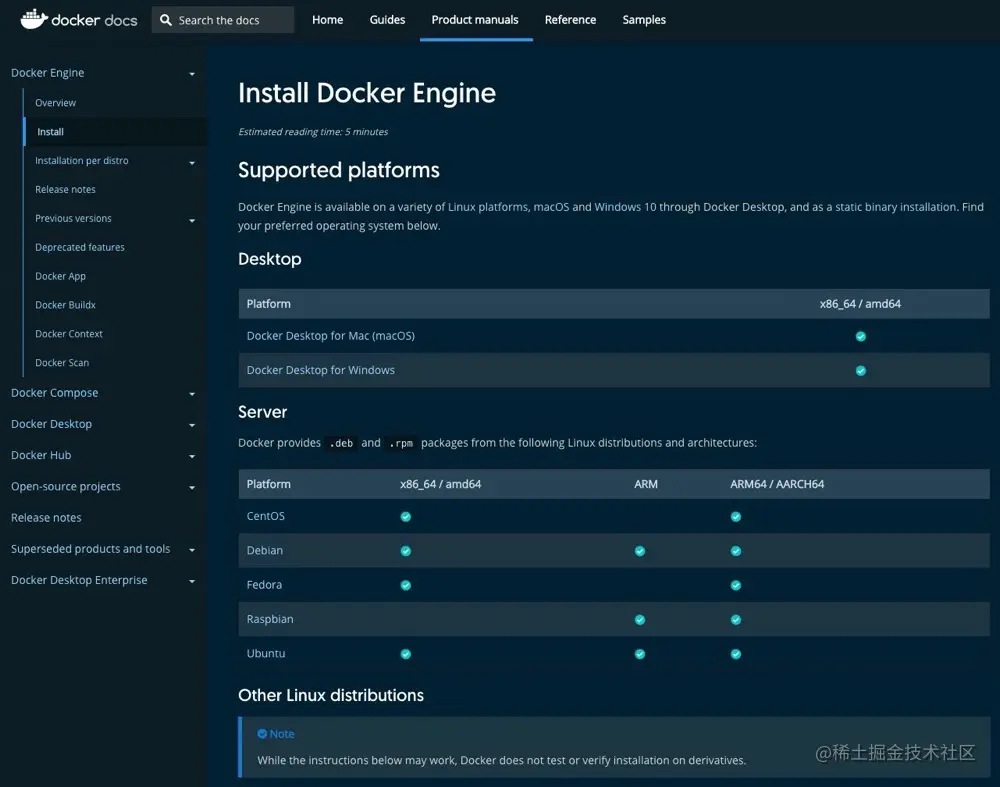The width and height of the screenshot is (1000, 787).
Task: Expand the Previous versions section
Action: point(191,218)
